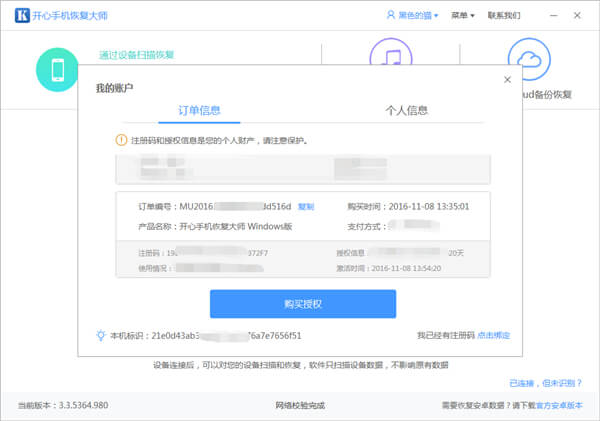Switch to the 订单信息 tab

[x=199, y=111]
